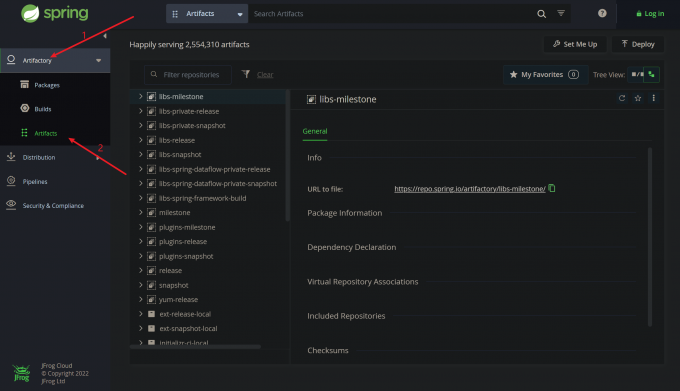Open the three-dot actions menu for libs-milestone
This screenshot has height=391, width=680.
654,98
